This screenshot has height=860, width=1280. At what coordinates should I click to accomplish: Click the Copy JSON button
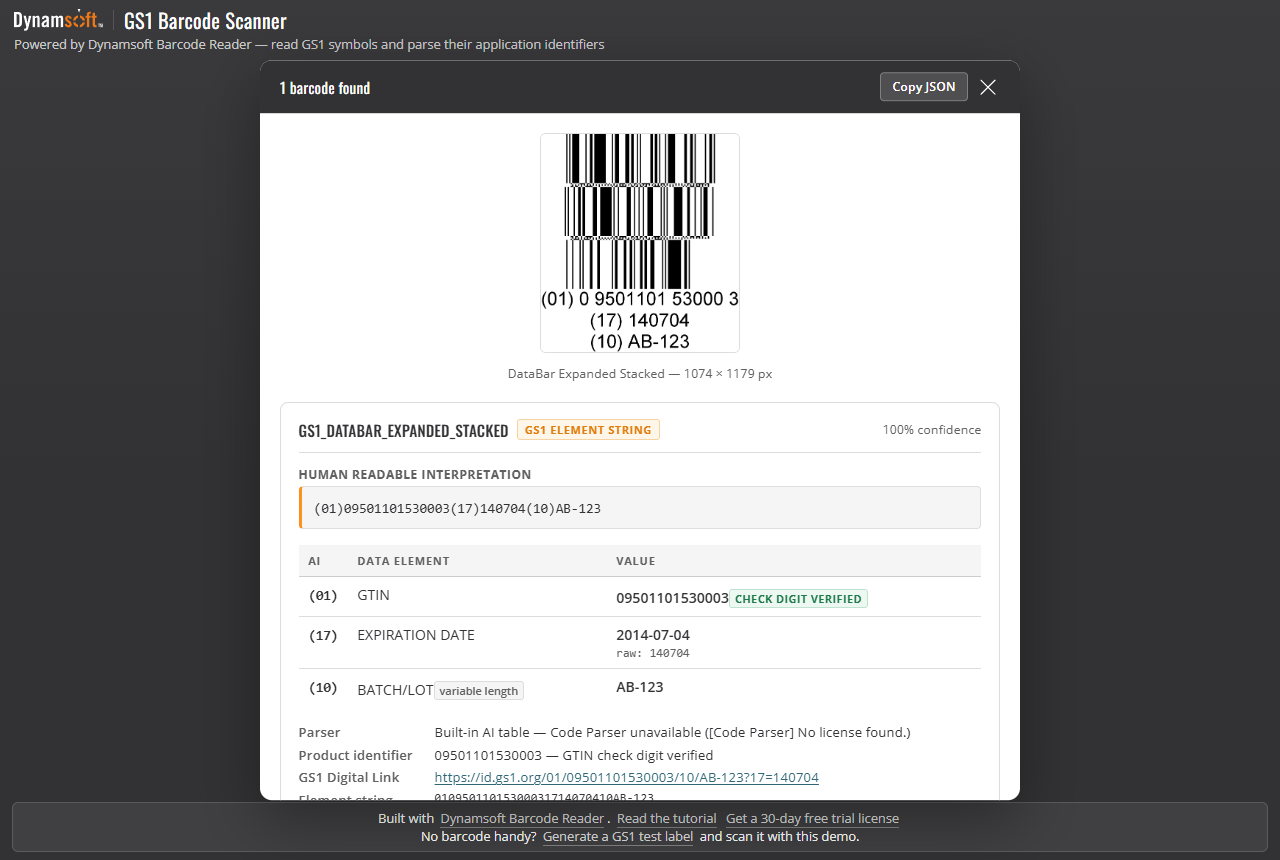[924, 87]
